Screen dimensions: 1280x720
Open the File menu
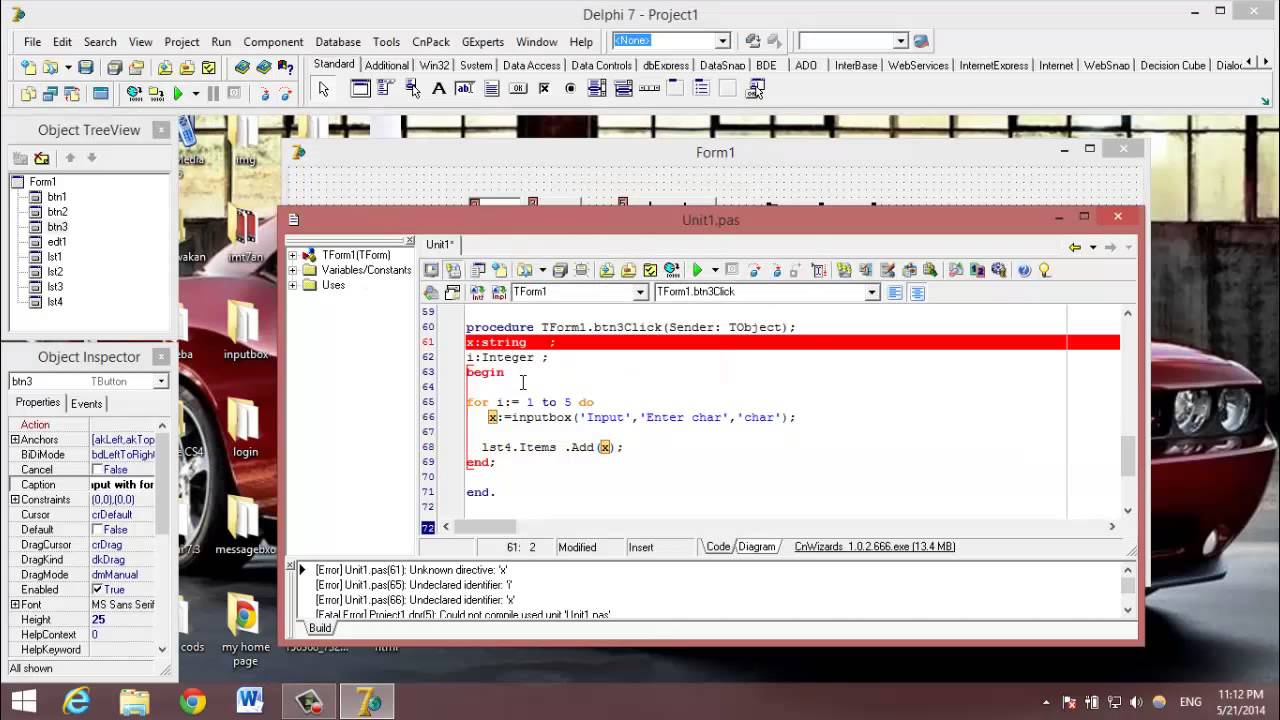33,42
